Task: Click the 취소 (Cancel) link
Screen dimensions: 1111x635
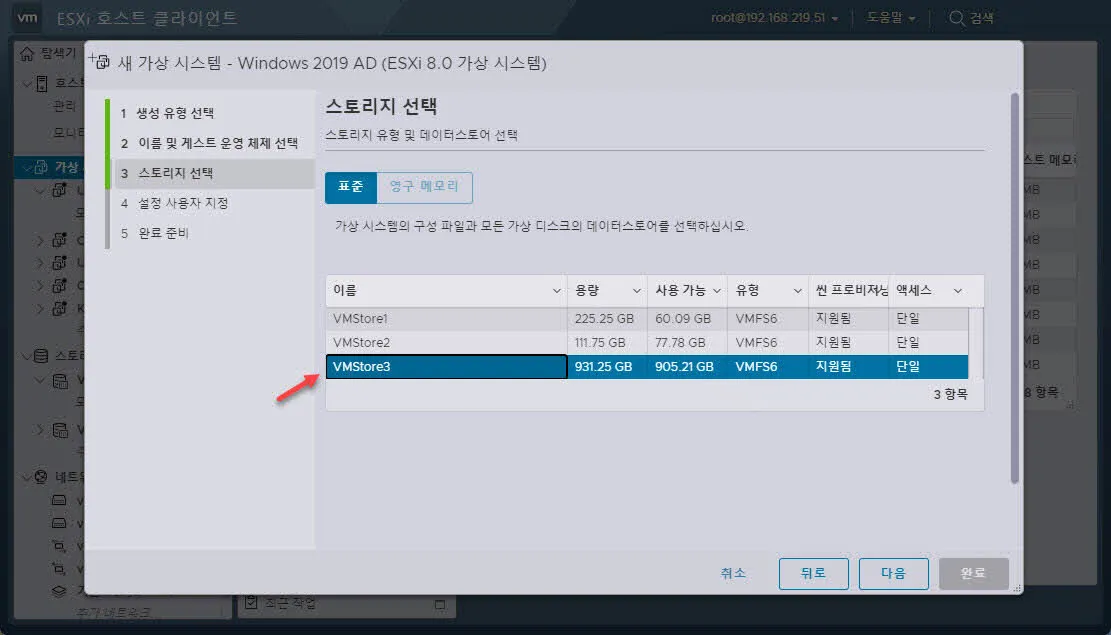Action: point(733,573)
